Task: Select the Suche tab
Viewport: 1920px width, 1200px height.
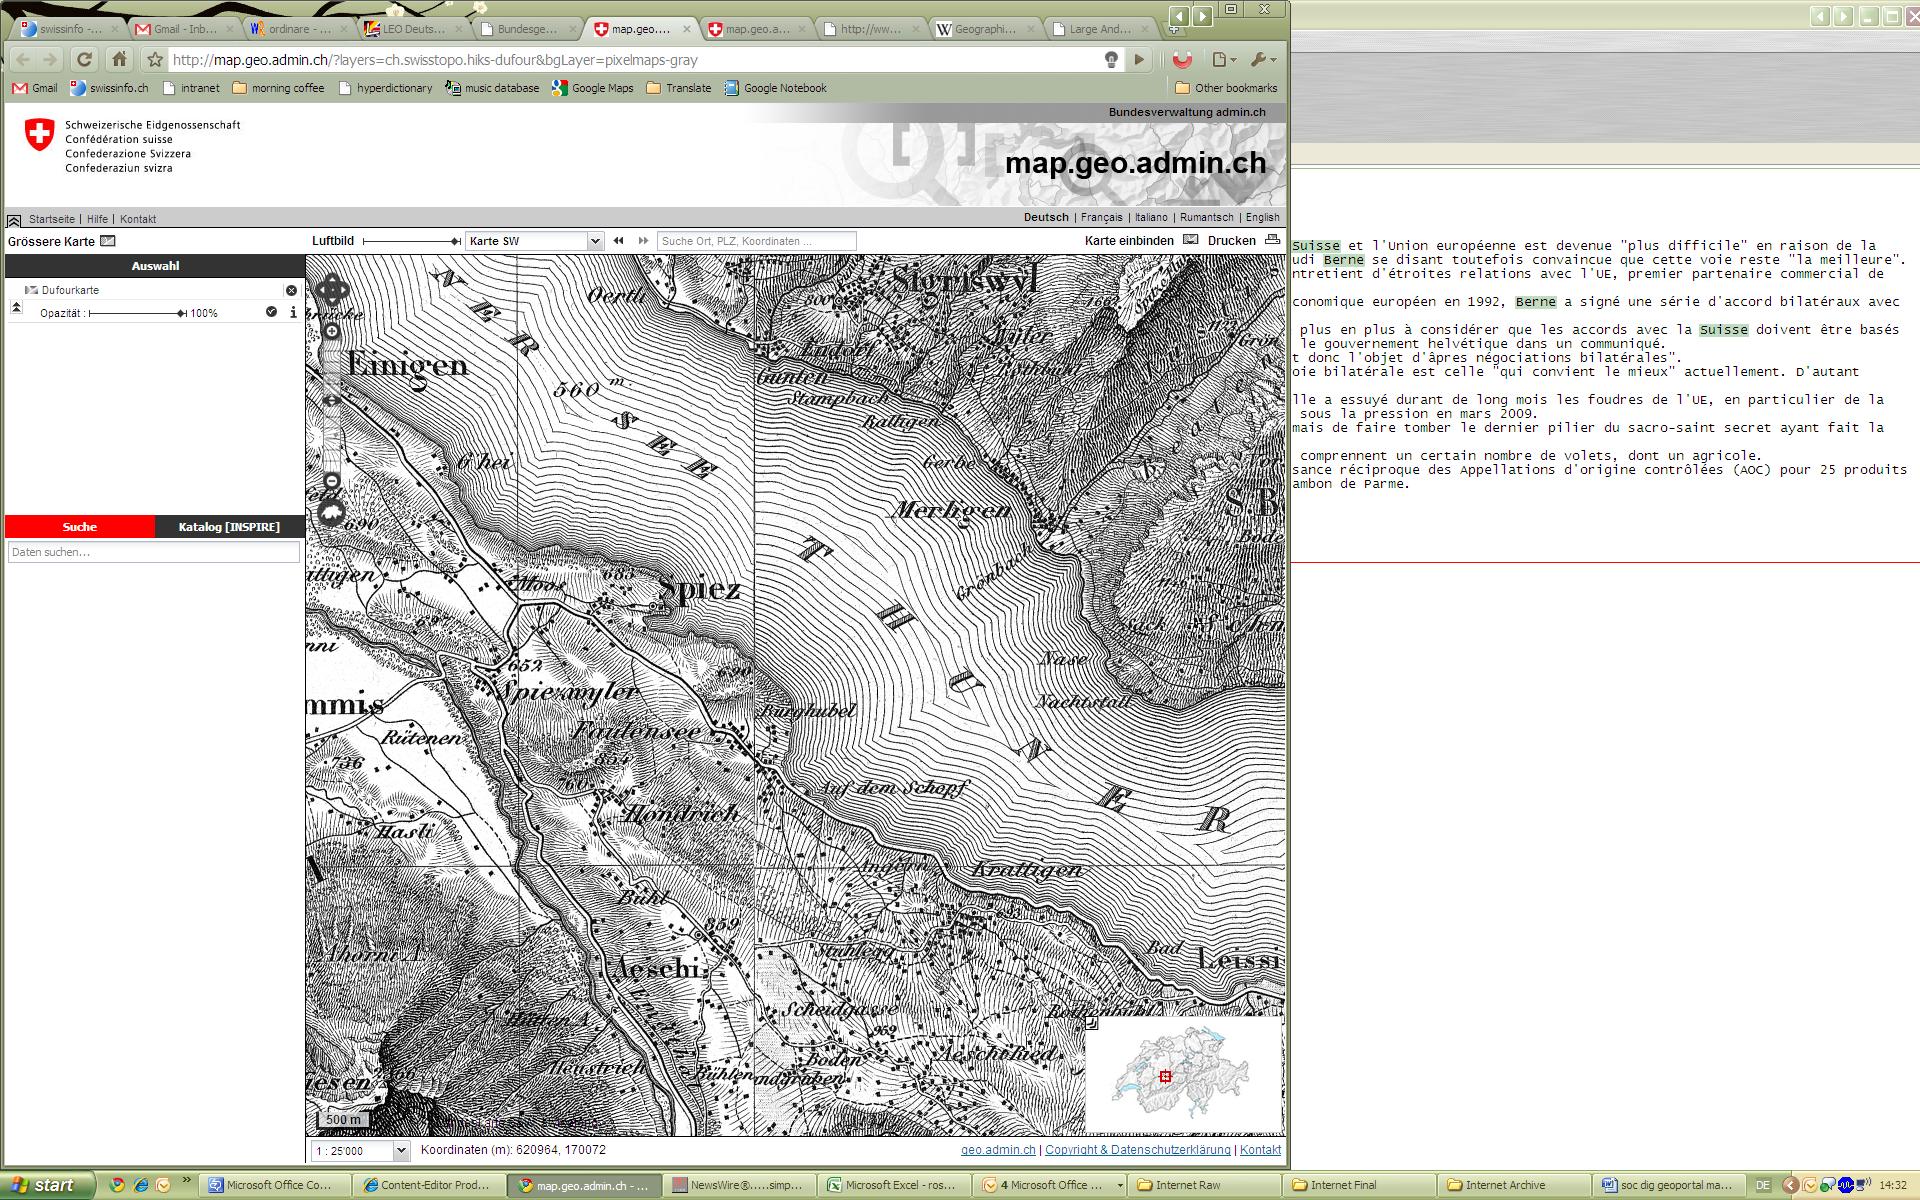Action: [80, 527]
